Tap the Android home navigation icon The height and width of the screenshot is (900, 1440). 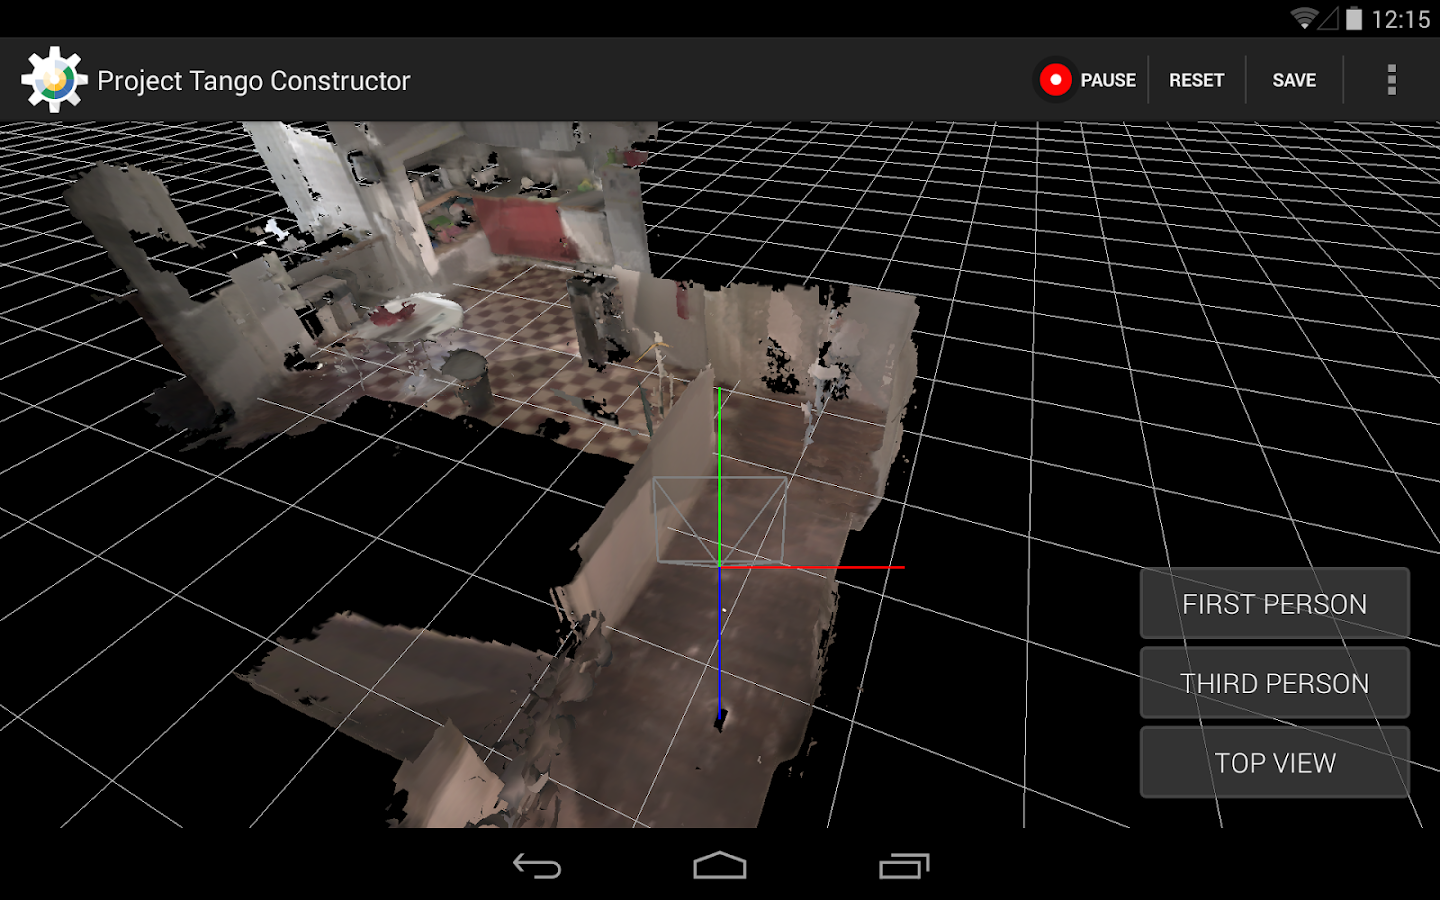tap(720, 866)
